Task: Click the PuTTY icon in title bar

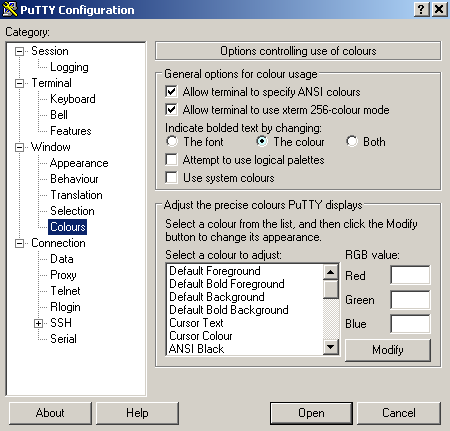Action: coord(9,9)
